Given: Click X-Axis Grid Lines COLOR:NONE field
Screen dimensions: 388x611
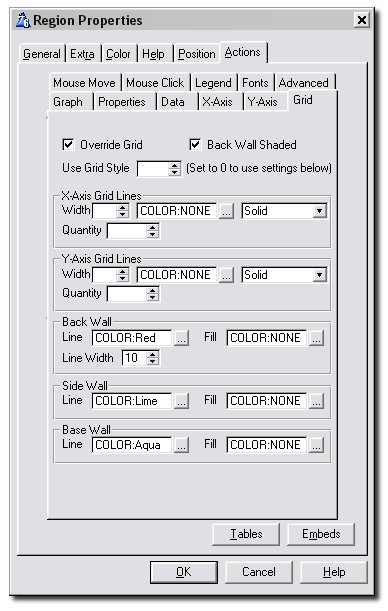Looking at the screenshot, I should point(177,211).
